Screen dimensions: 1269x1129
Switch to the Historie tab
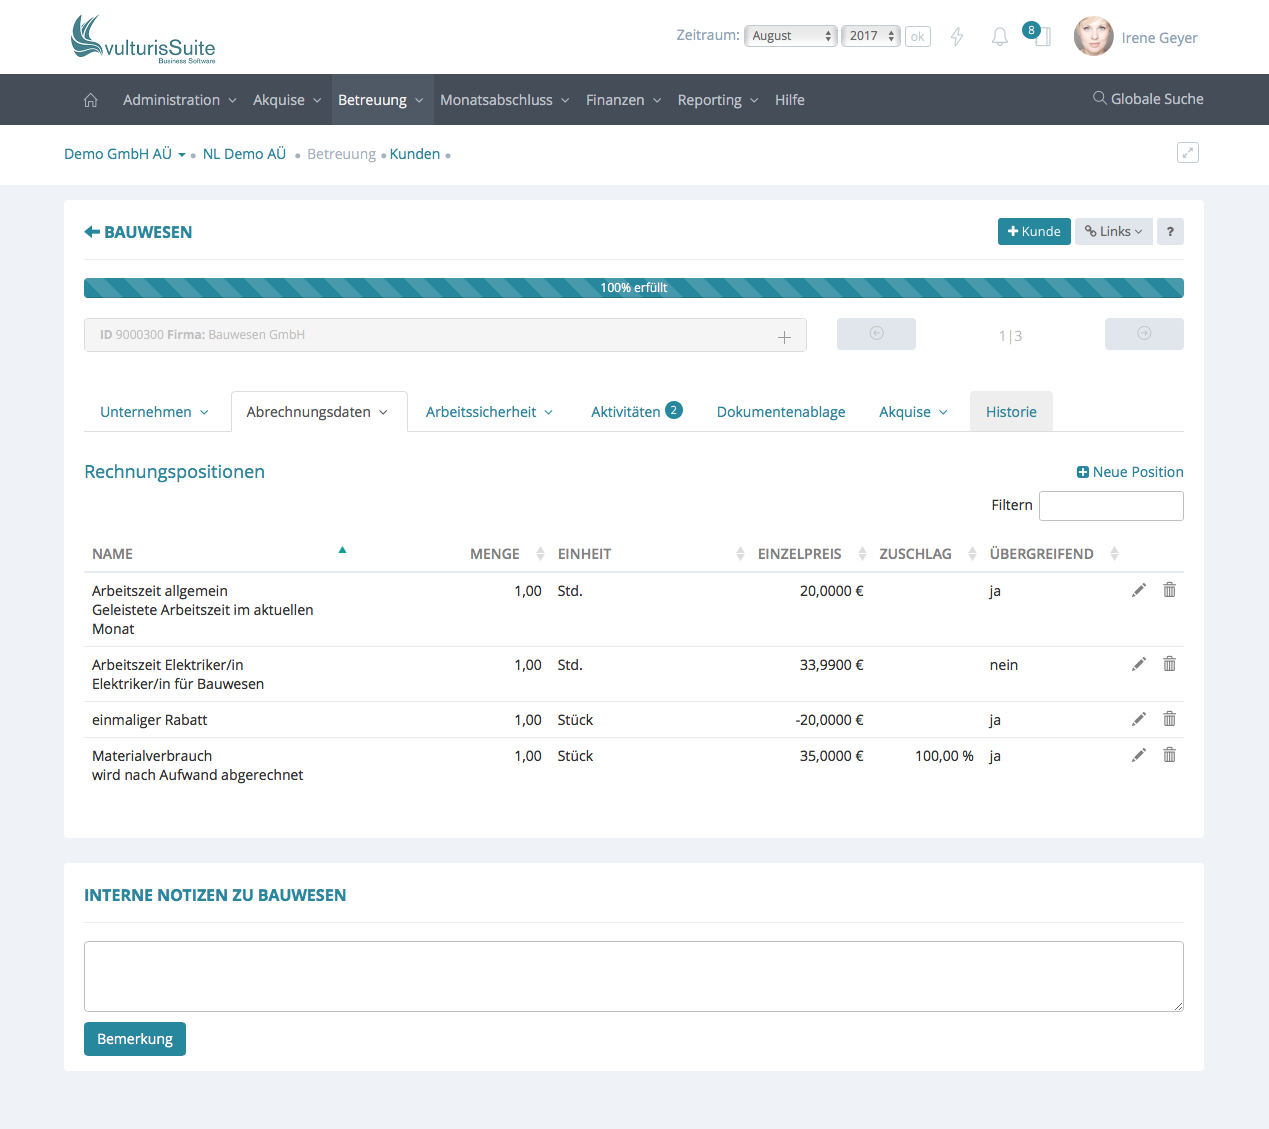pyautogui.click(x=1011, y=412)
